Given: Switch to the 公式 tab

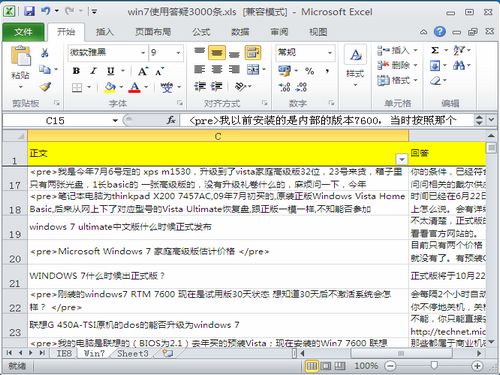Looking at the screenshot, I should tap(201, 32).
